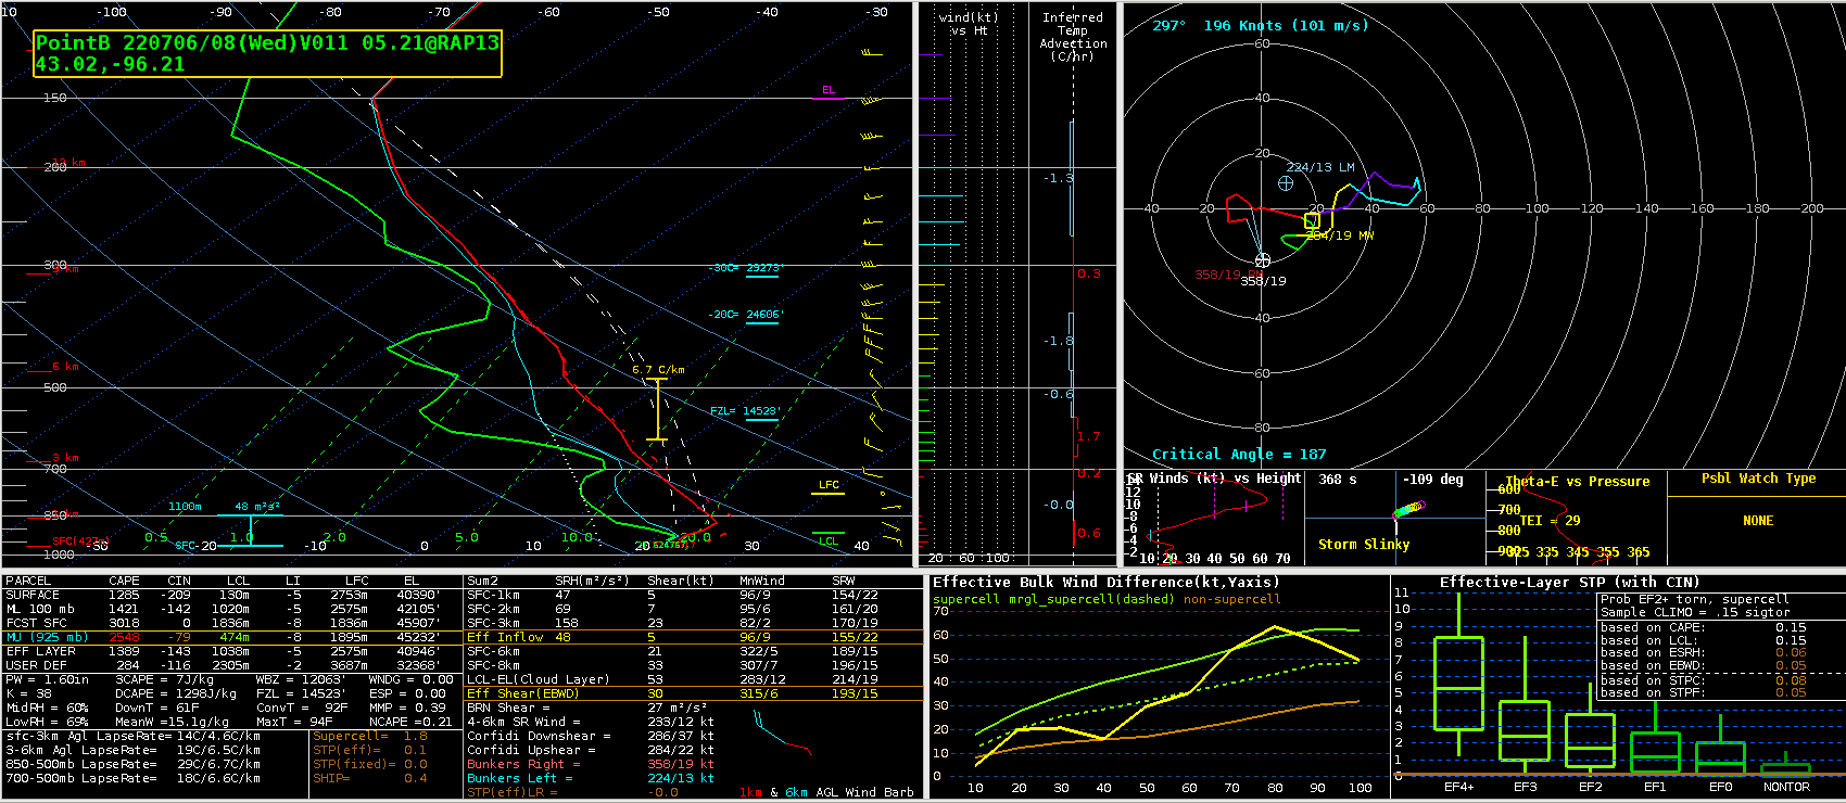Viewport: 1846px width, 803px height.
Task: Click the 'SRH(m²/s²)' column header
Action: point(592,580)
